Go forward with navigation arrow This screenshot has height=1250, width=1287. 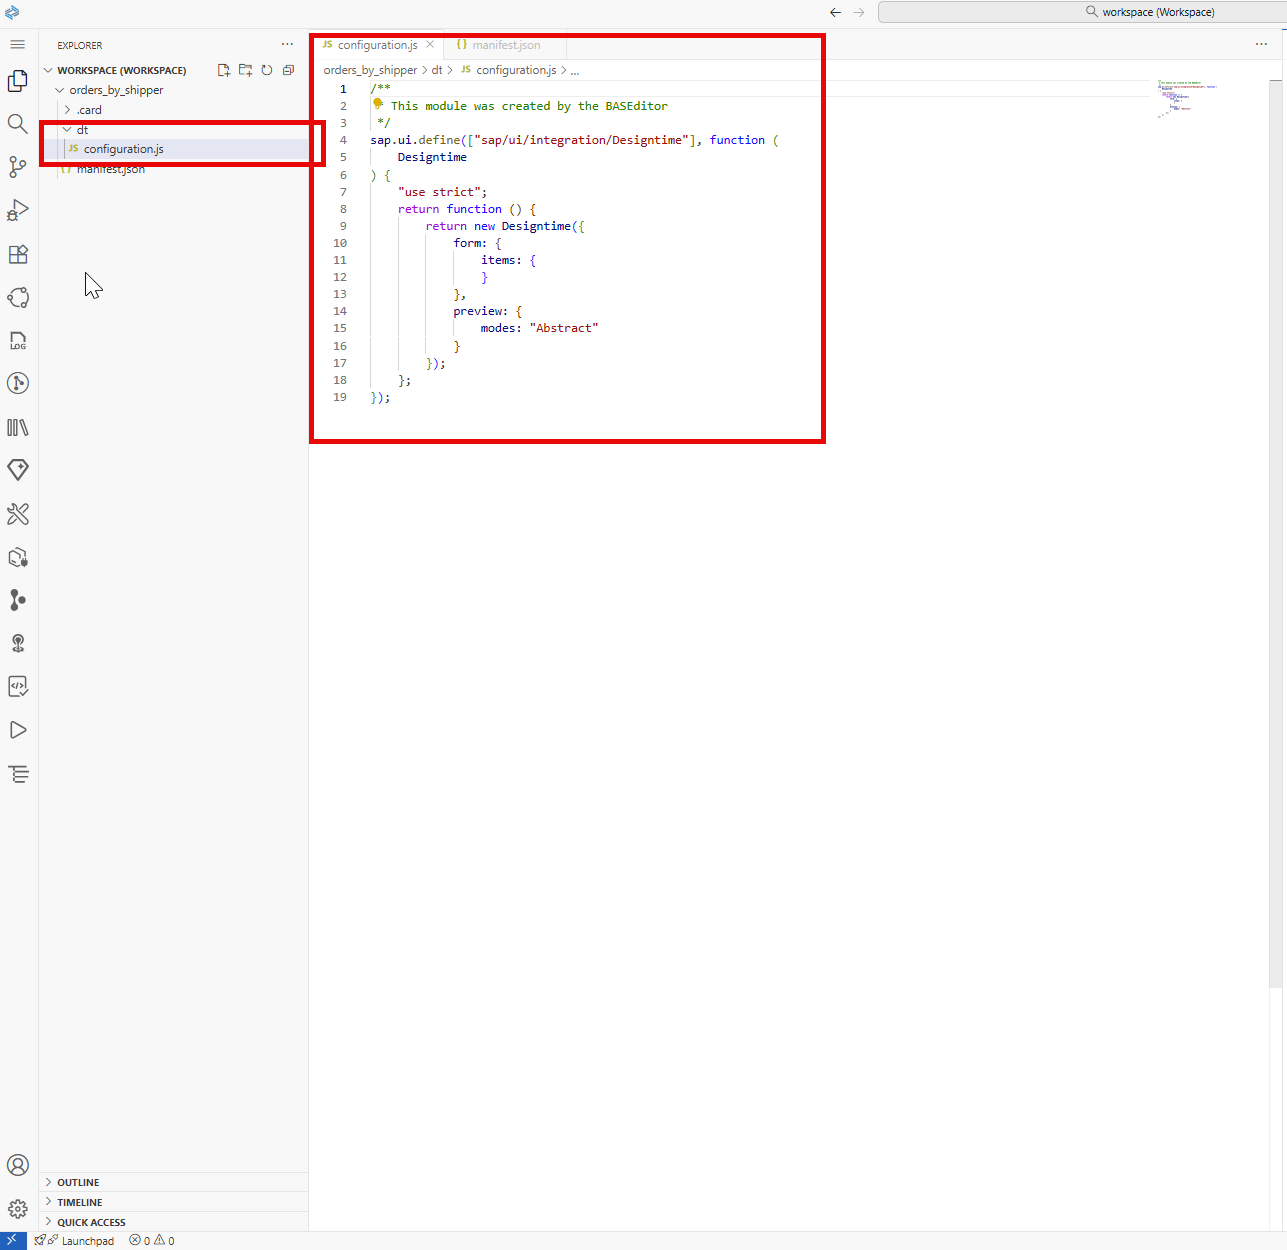click(x=859, y=12)
